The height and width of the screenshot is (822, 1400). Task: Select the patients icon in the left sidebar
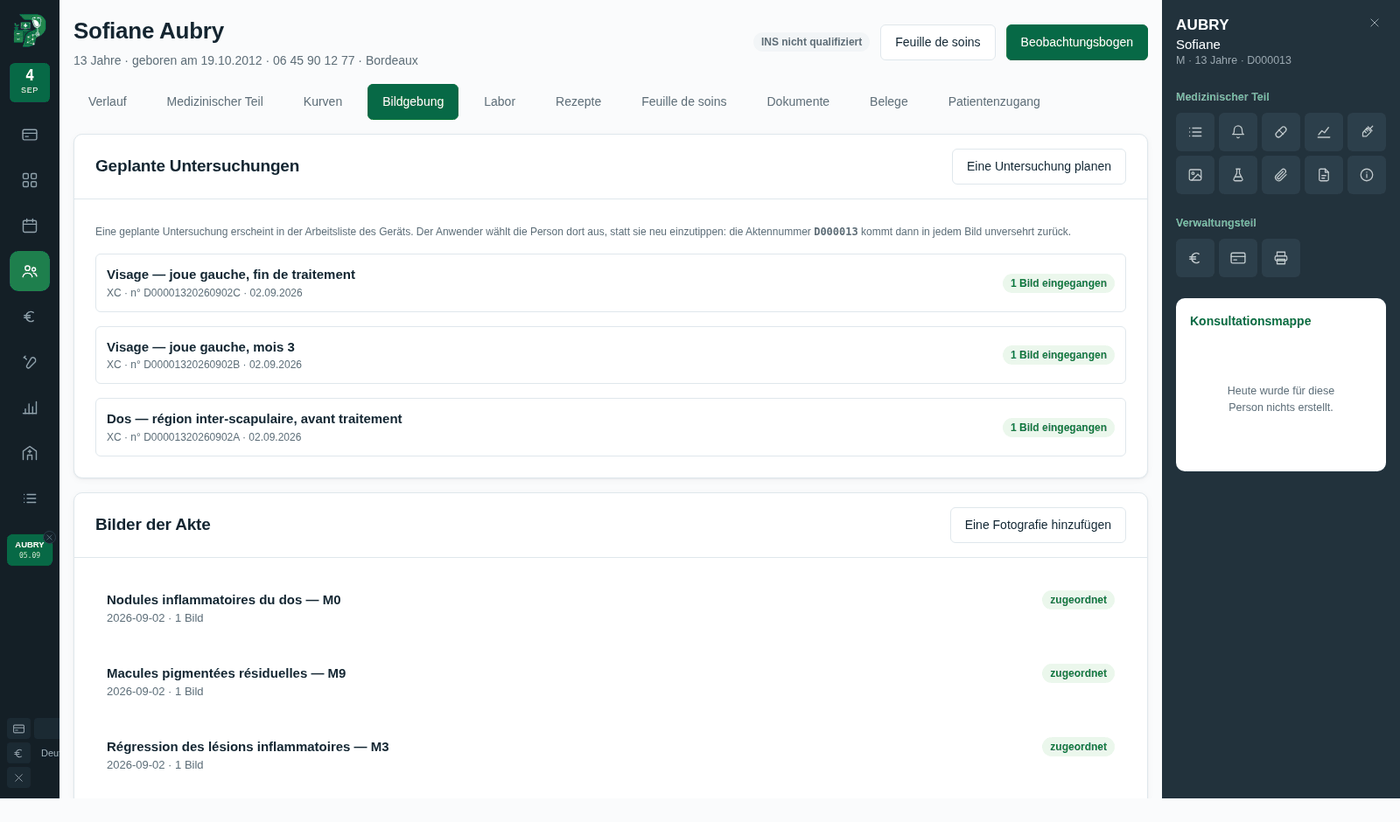[x=30, y=271]
